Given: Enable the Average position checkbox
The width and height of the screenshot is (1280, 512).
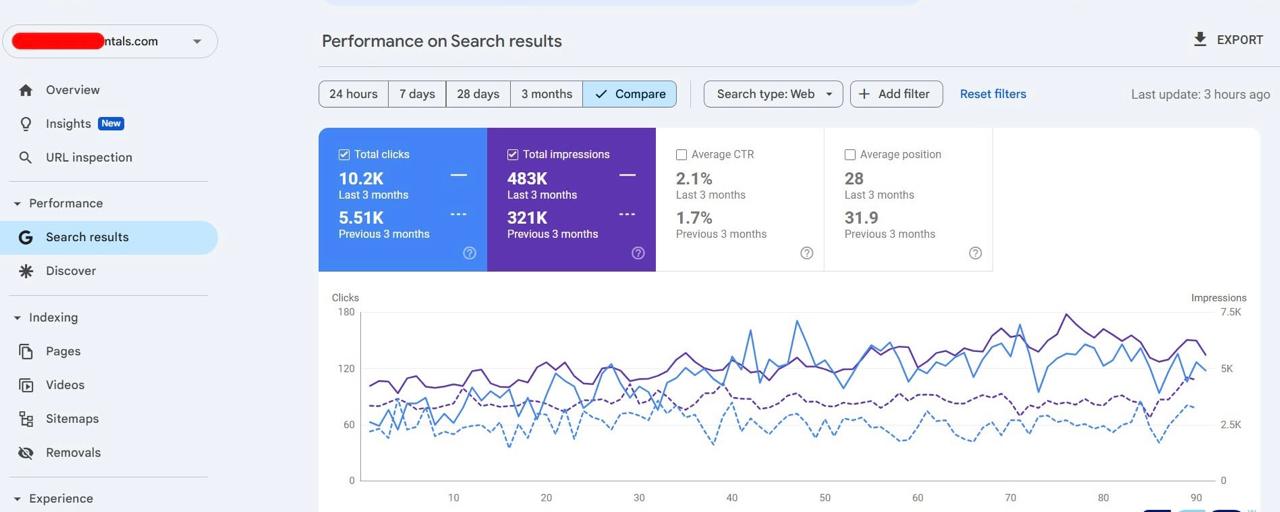Looking at the screenshot, I should [x=850, y=155].
